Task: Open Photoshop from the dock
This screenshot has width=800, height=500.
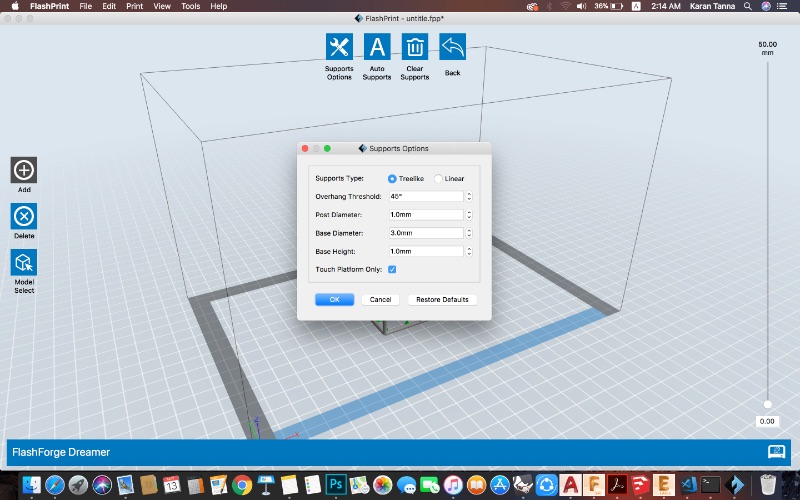Action: click(336, 484)
